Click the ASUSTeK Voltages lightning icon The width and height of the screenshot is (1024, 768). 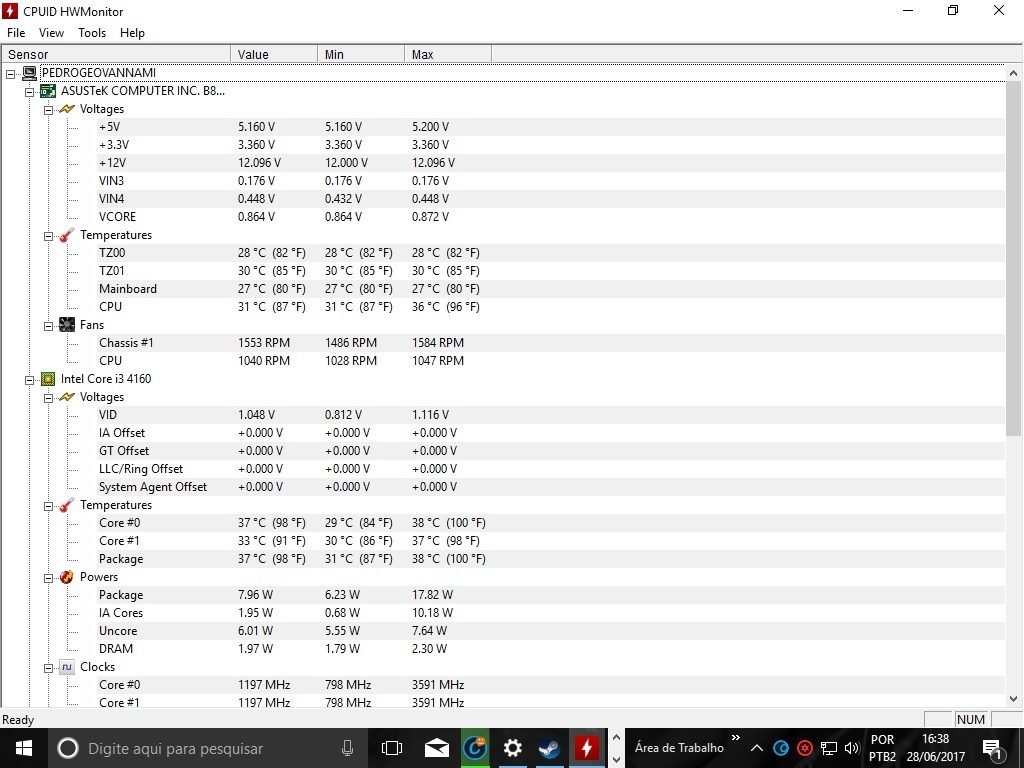coord(67,109)
